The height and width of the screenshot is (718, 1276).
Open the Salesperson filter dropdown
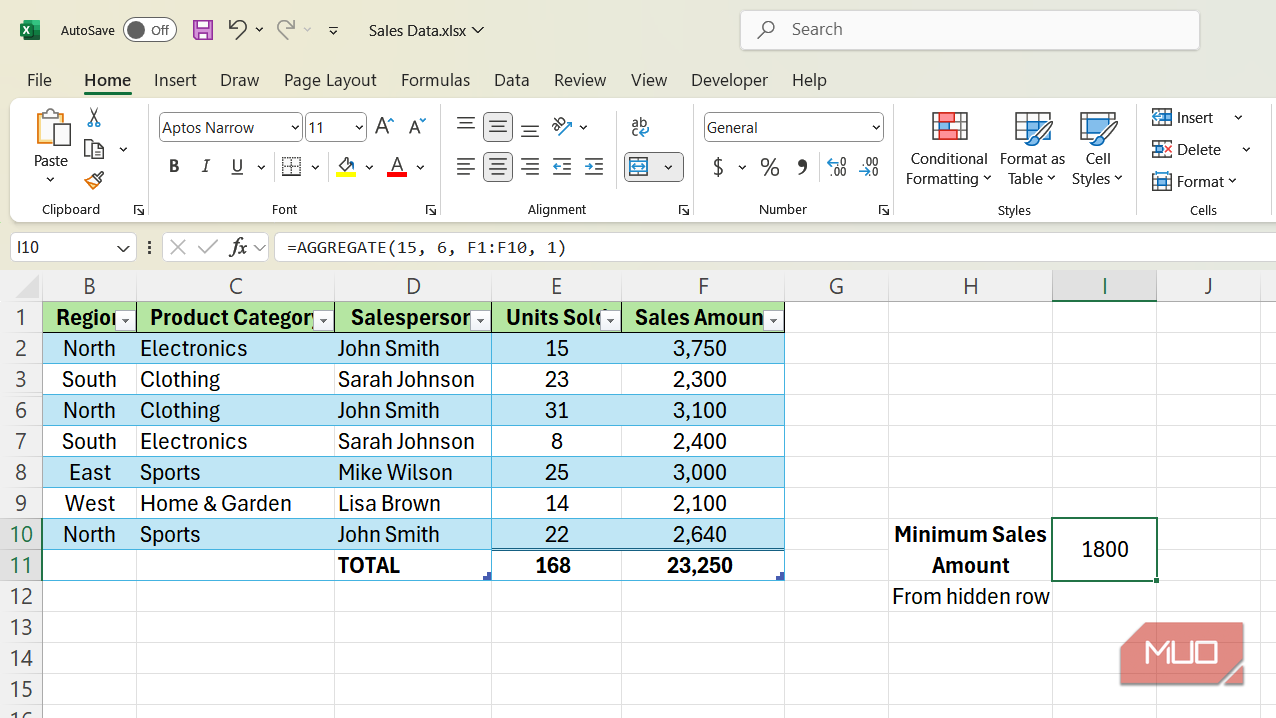tap(480, 321)
